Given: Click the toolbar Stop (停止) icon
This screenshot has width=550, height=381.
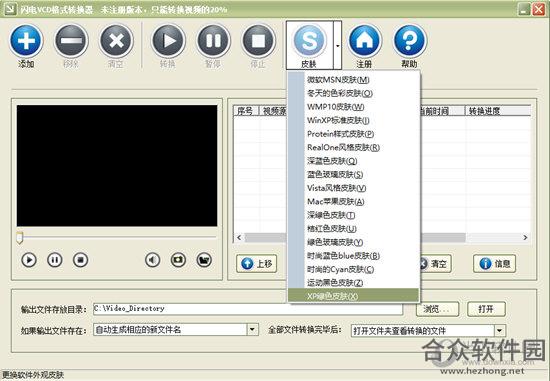Looking at the screenshot, I should click(259, 41).
